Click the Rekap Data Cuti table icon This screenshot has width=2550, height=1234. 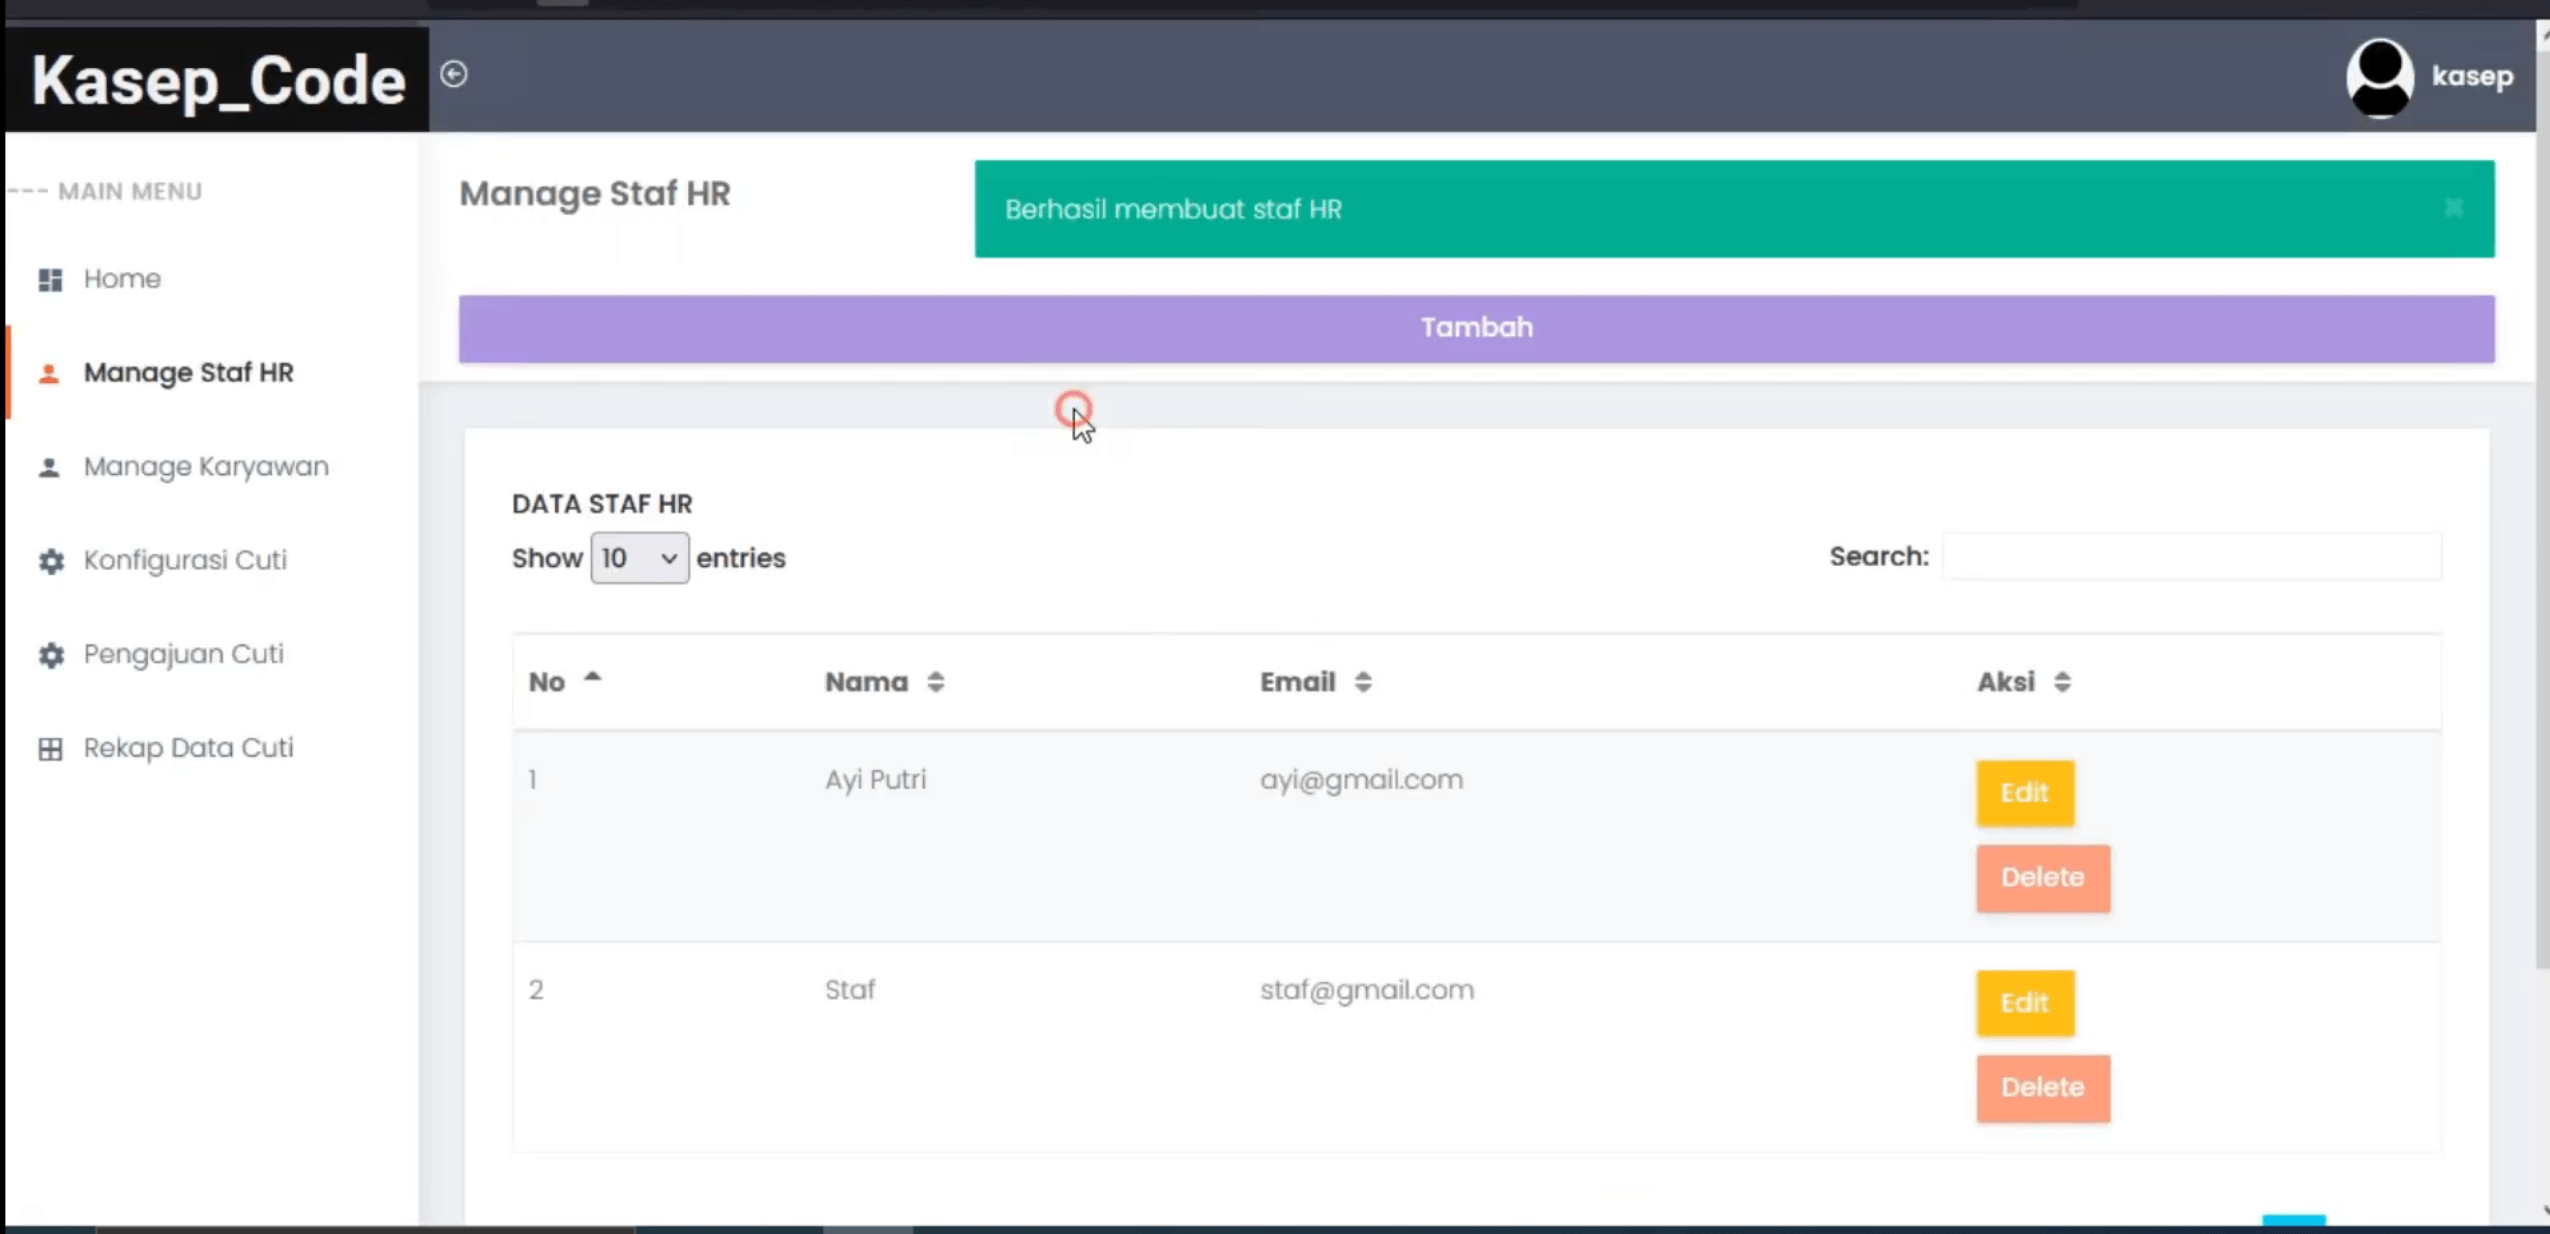[50, 749]
